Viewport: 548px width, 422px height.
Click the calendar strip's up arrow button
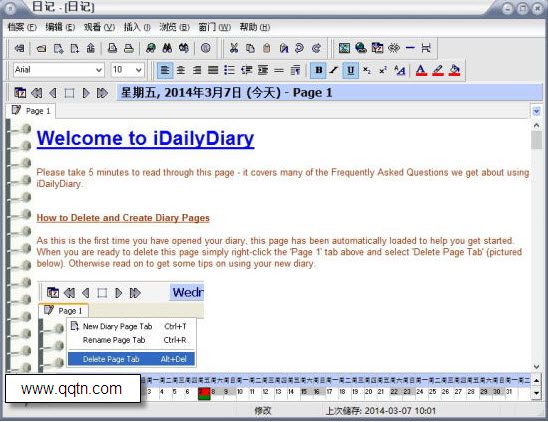point(536,380)
